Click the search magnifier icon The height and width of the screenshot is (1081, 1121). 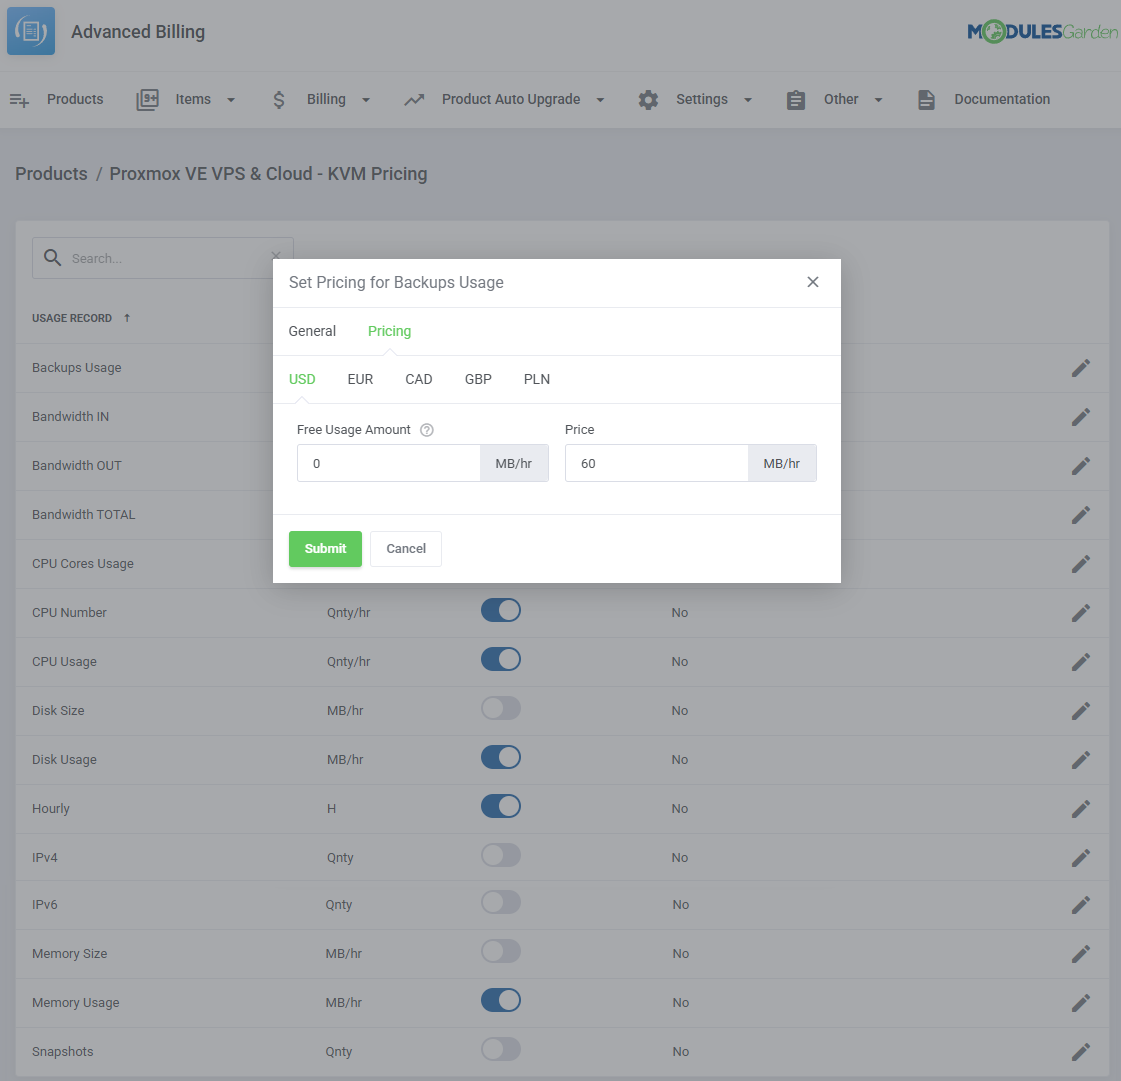pyautogui.click(x=53, y=258)
